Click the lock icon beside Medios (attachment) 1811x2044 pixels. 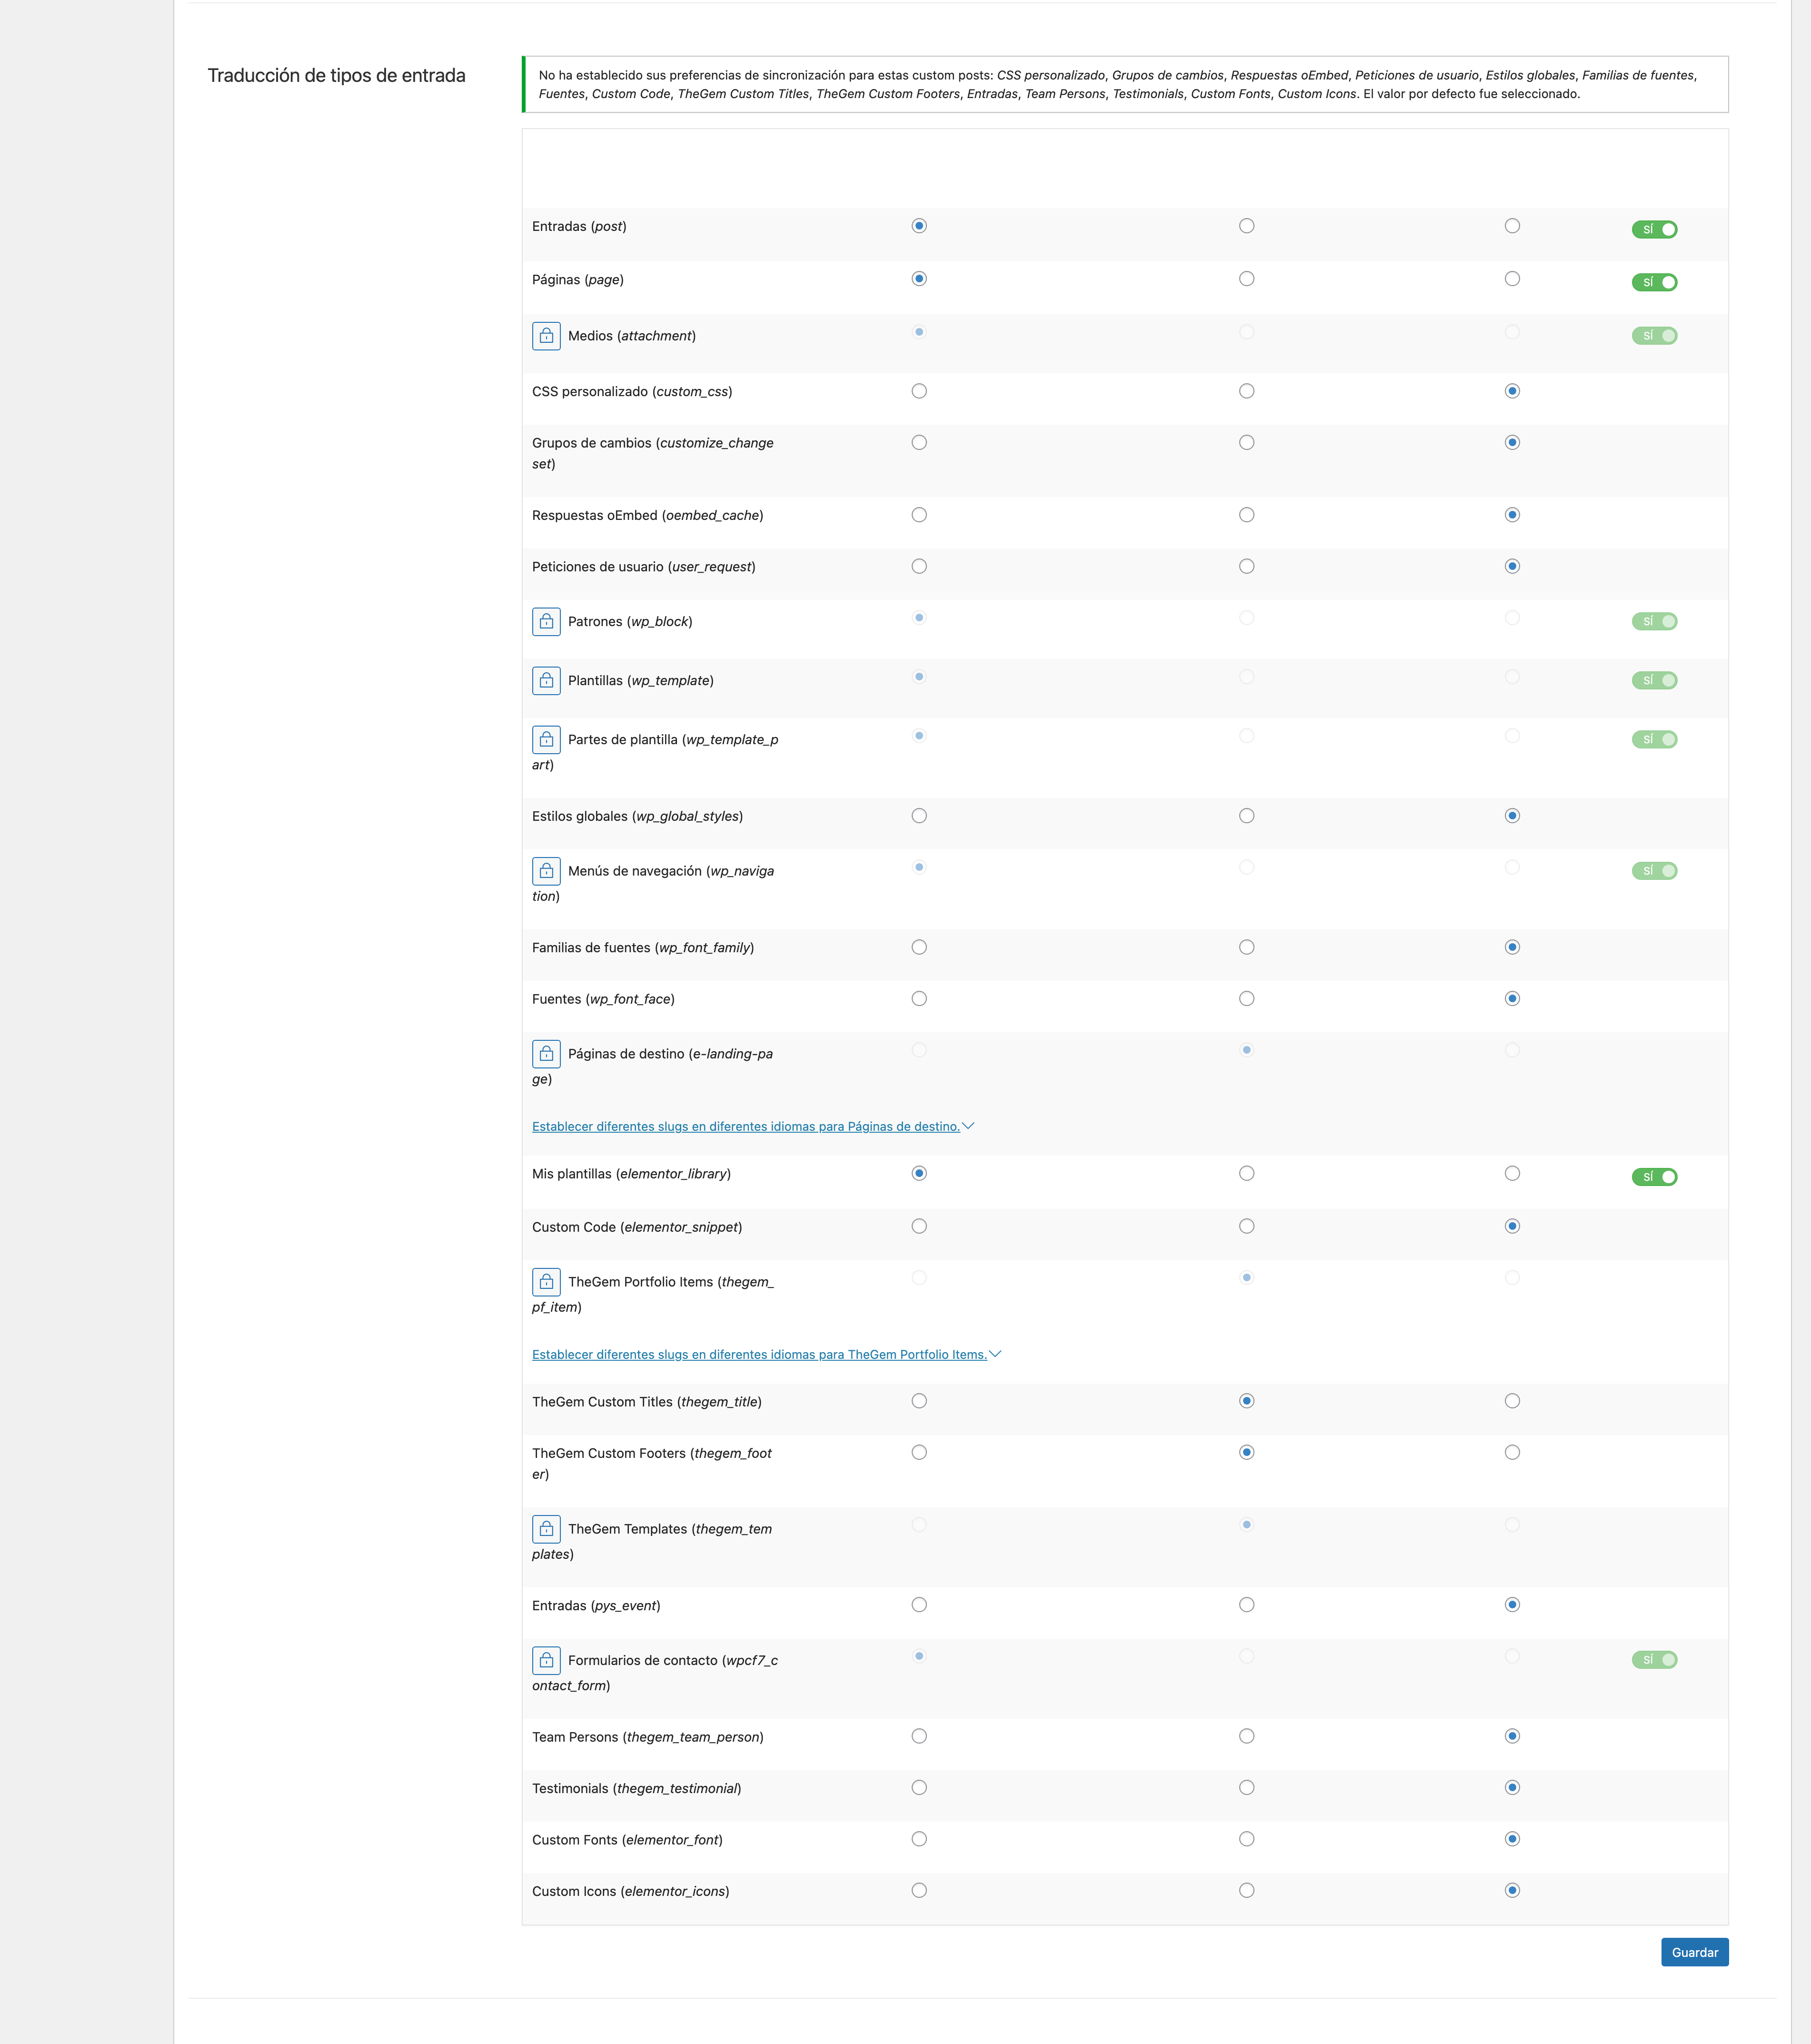point(546,336)
